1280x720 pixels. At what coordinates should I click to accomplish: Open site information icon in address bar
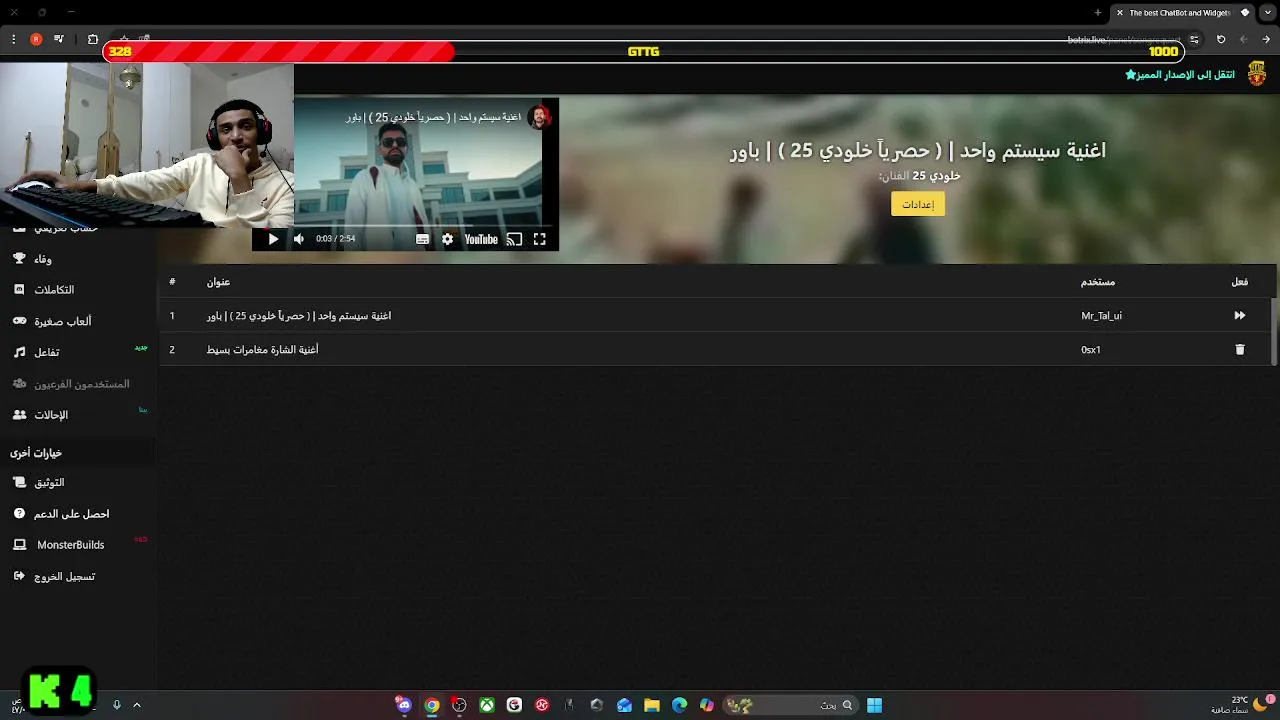(1194, 39)
